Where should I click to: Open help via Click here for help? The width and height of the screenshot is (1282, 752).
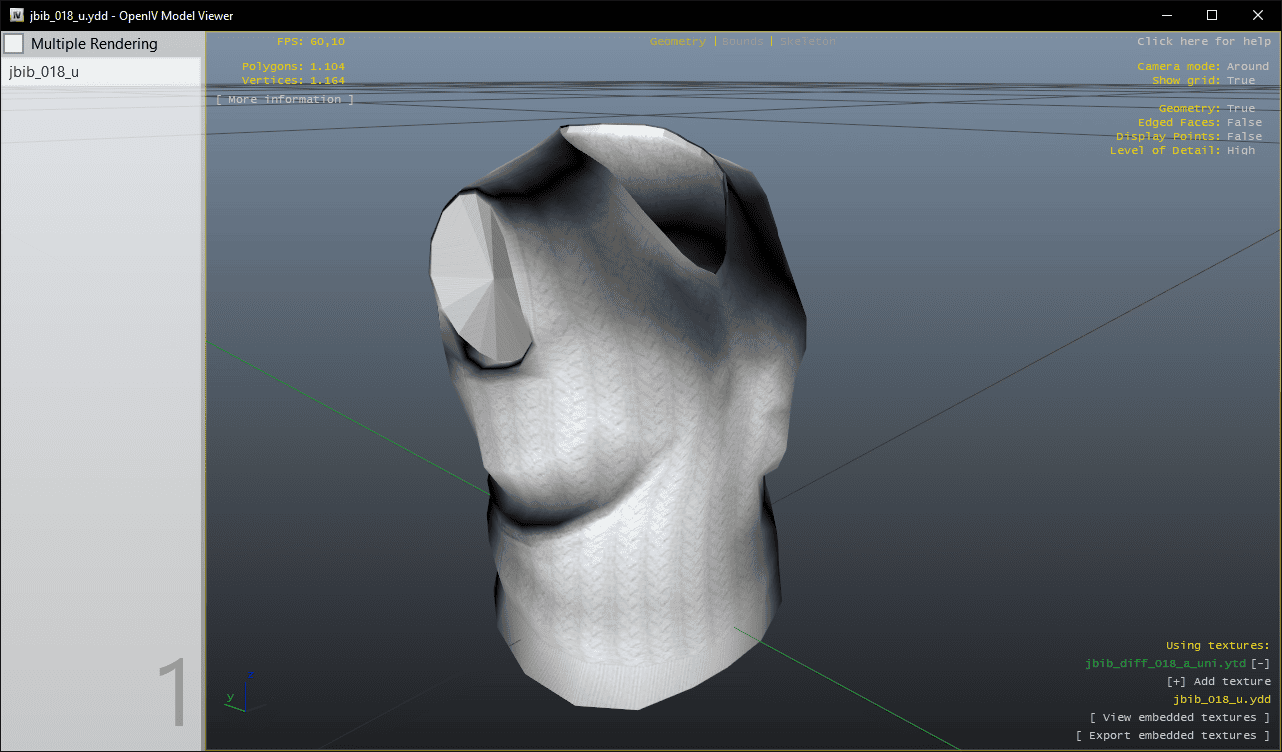point(1203,42)
